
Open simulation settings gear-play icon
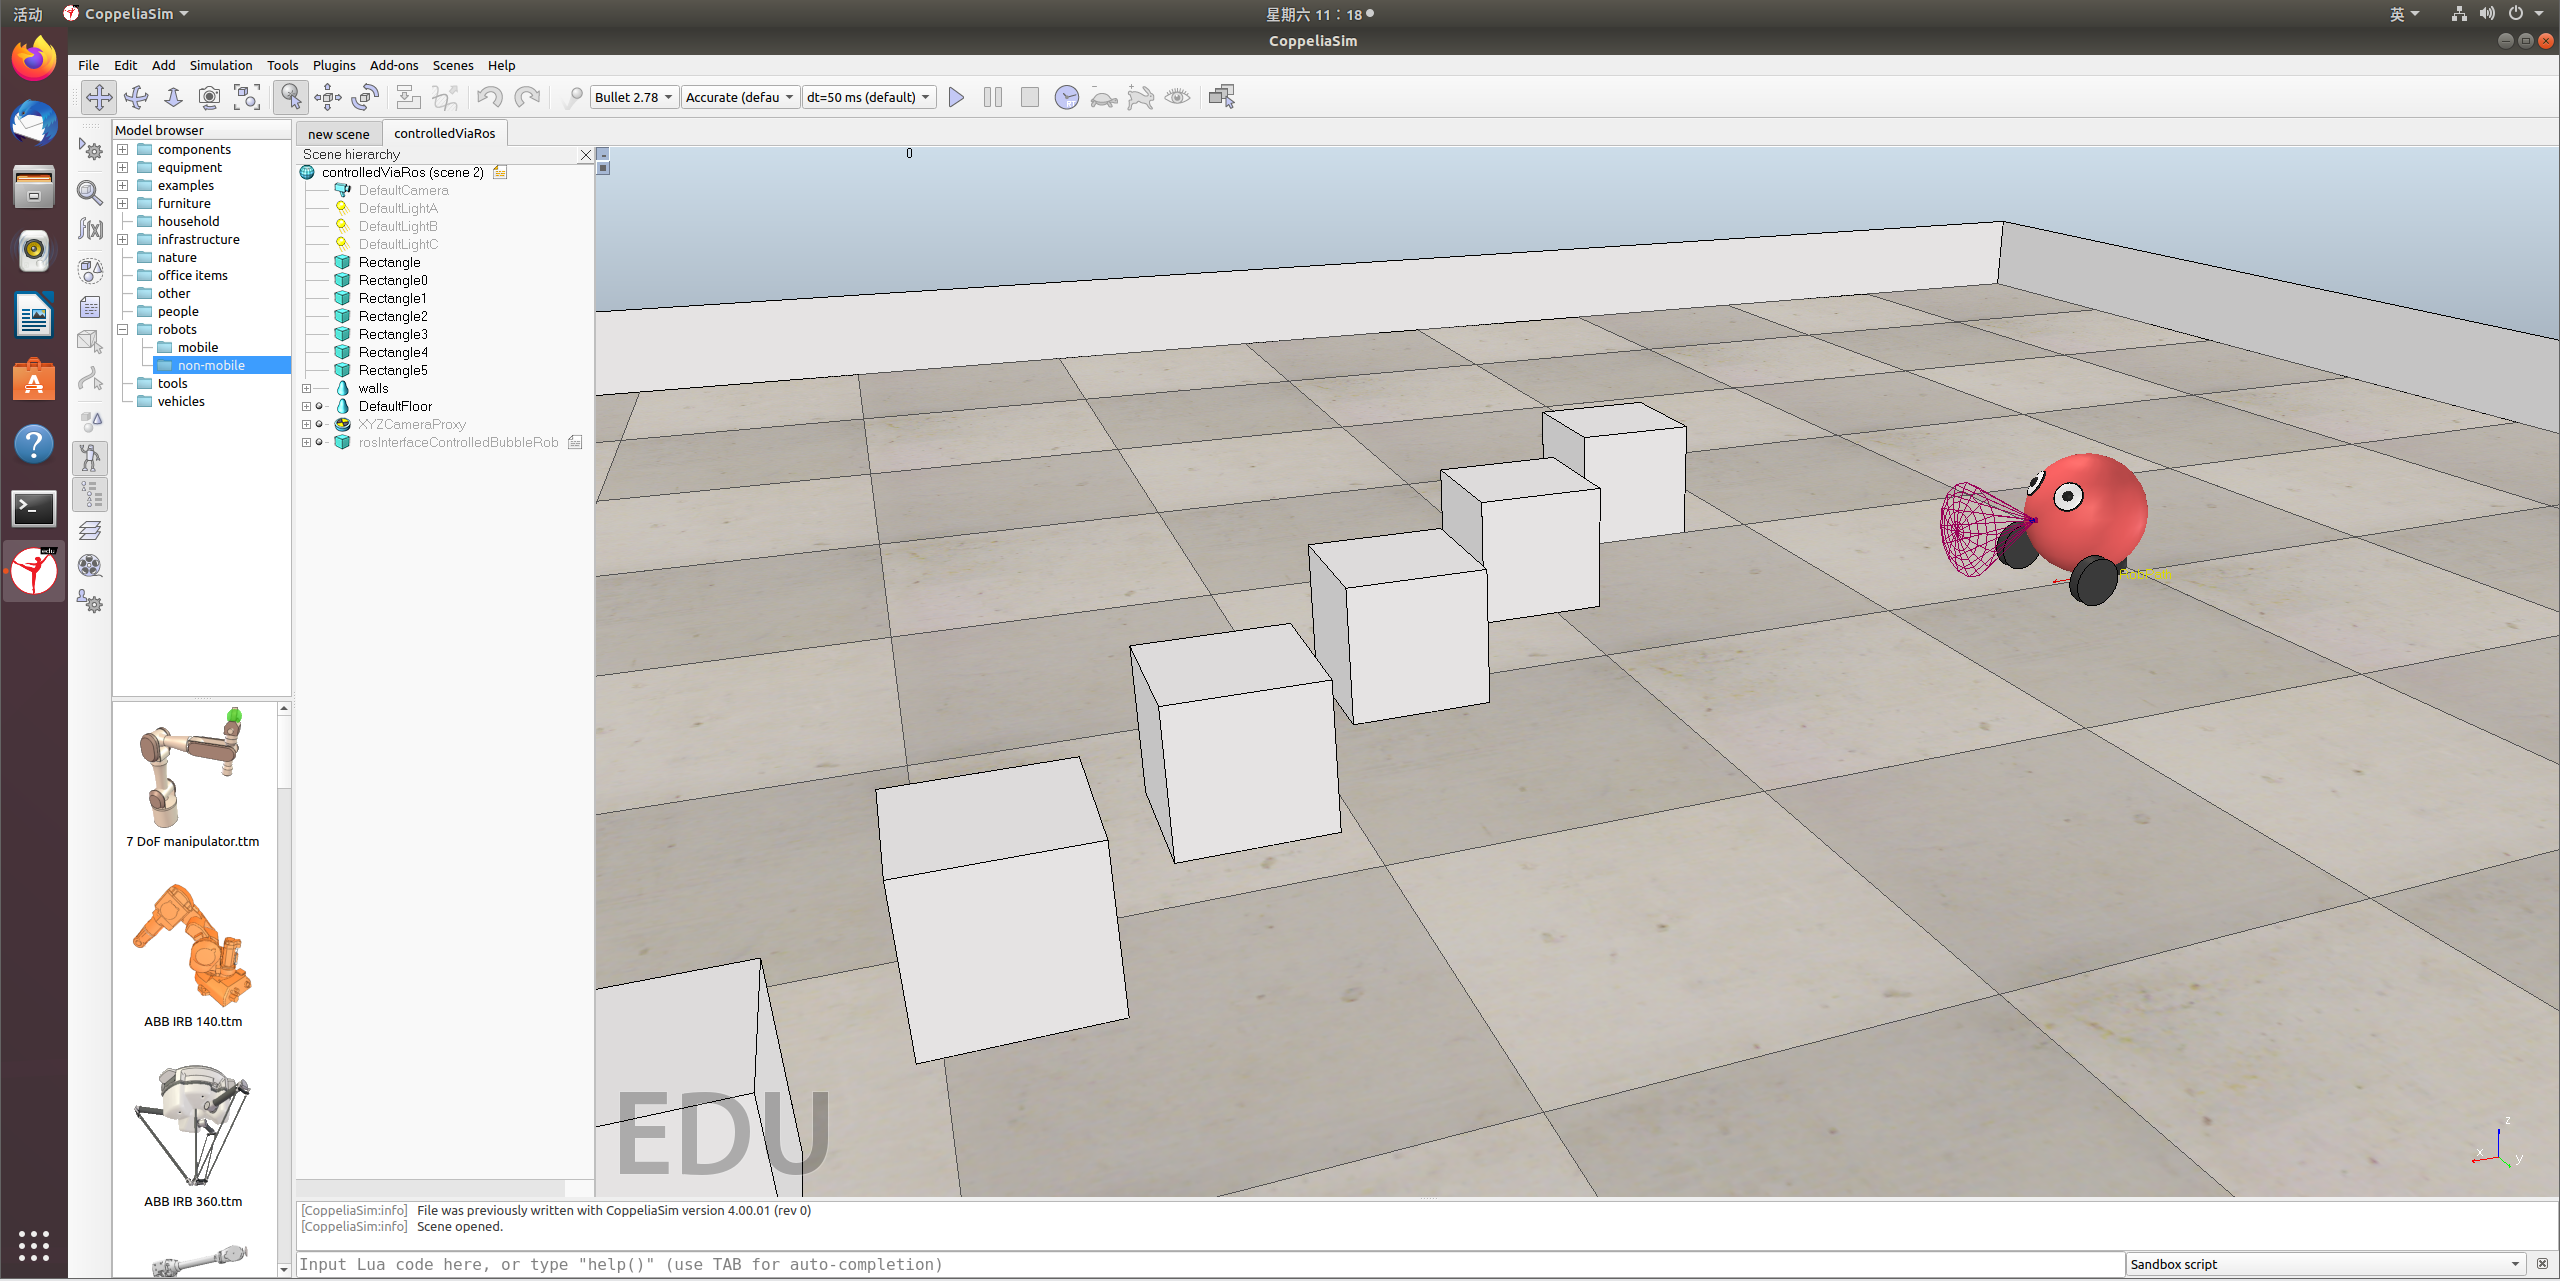coord(90,150)
